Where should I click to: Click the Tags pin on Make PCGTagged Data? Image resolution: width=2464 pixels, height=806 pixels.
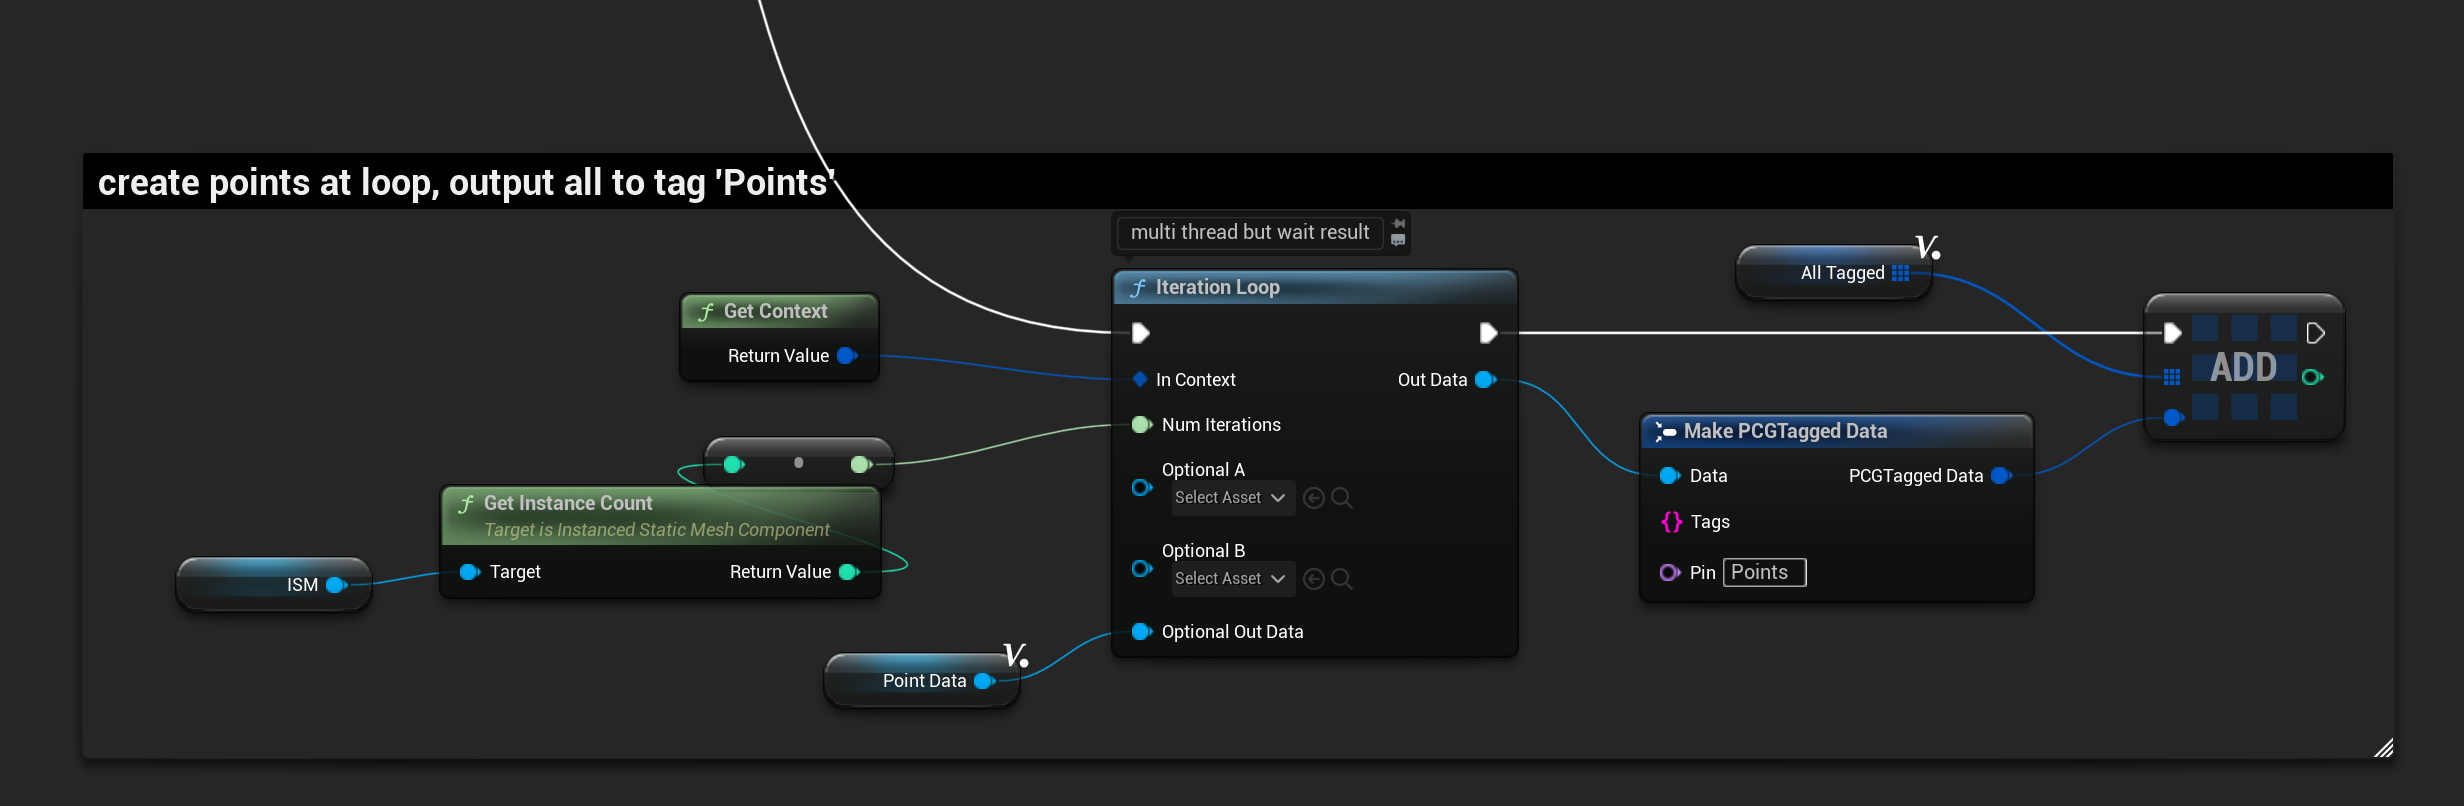(1671, 522)
